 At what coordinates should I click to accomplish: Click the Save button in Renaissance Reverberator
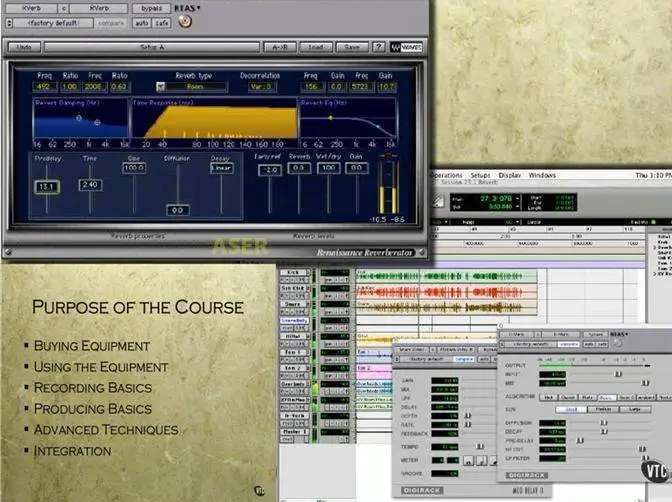coord(352,47)
